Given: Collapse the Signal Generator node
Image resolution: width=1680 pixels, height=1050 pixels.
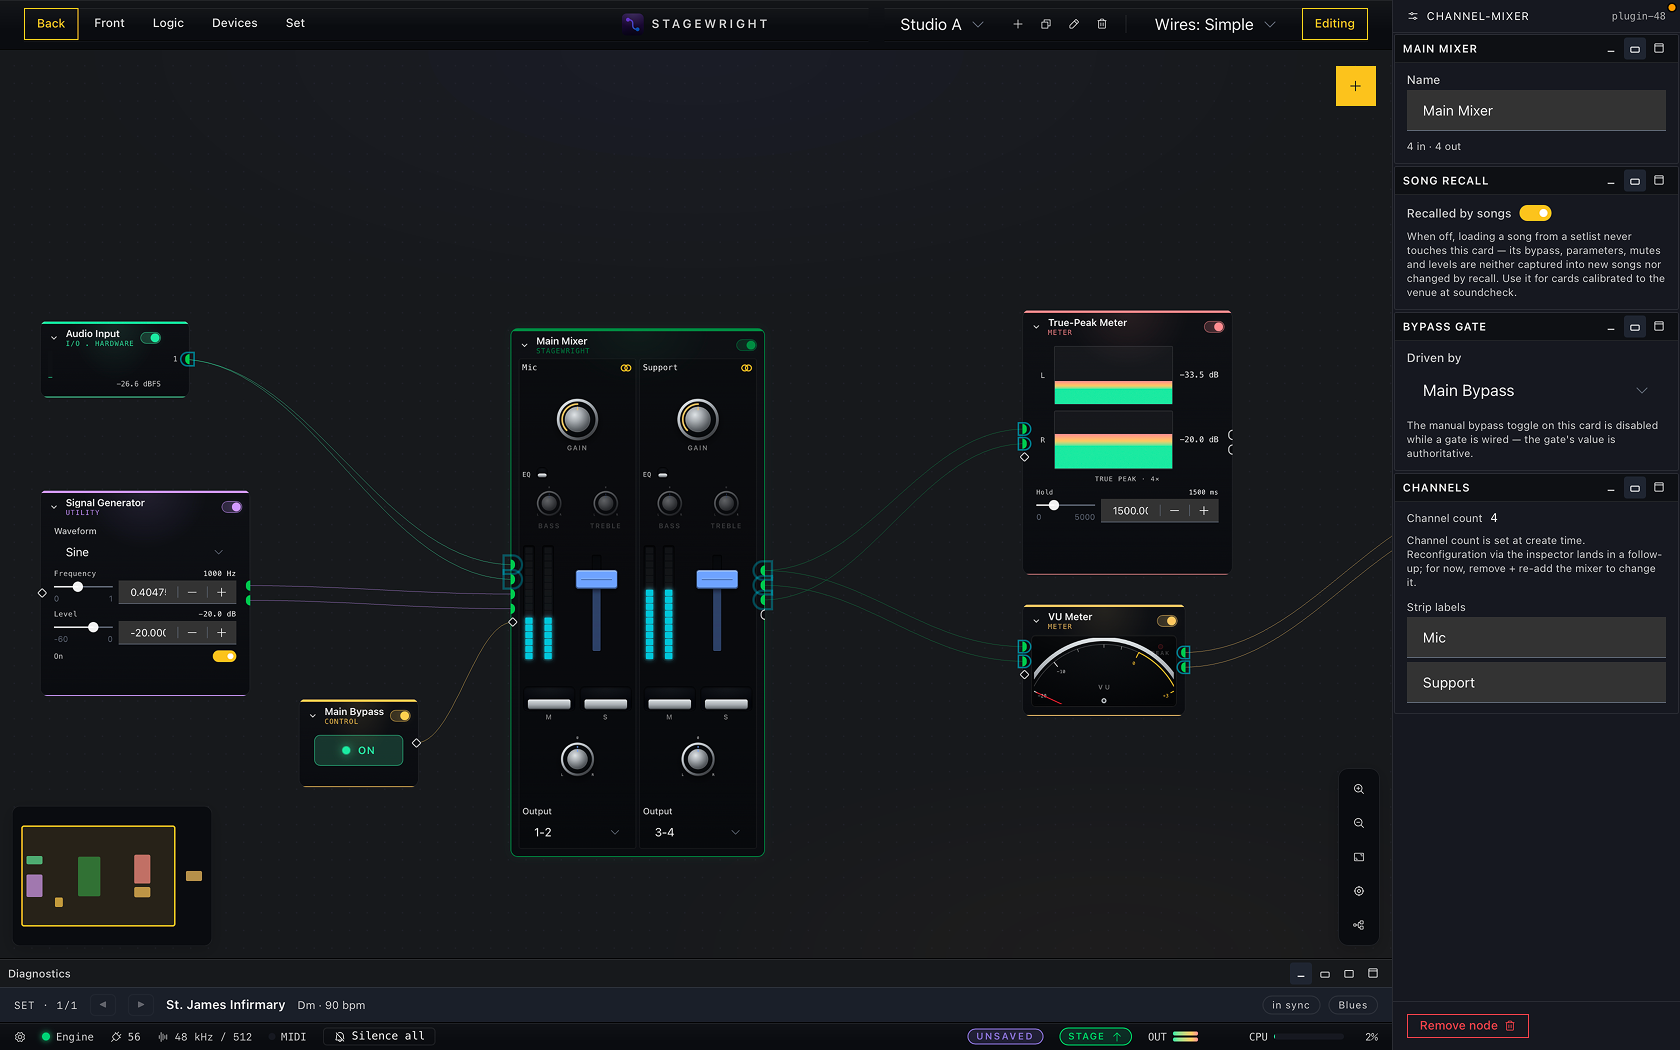Looking at the screenshot, I should (x=54, y=507).
